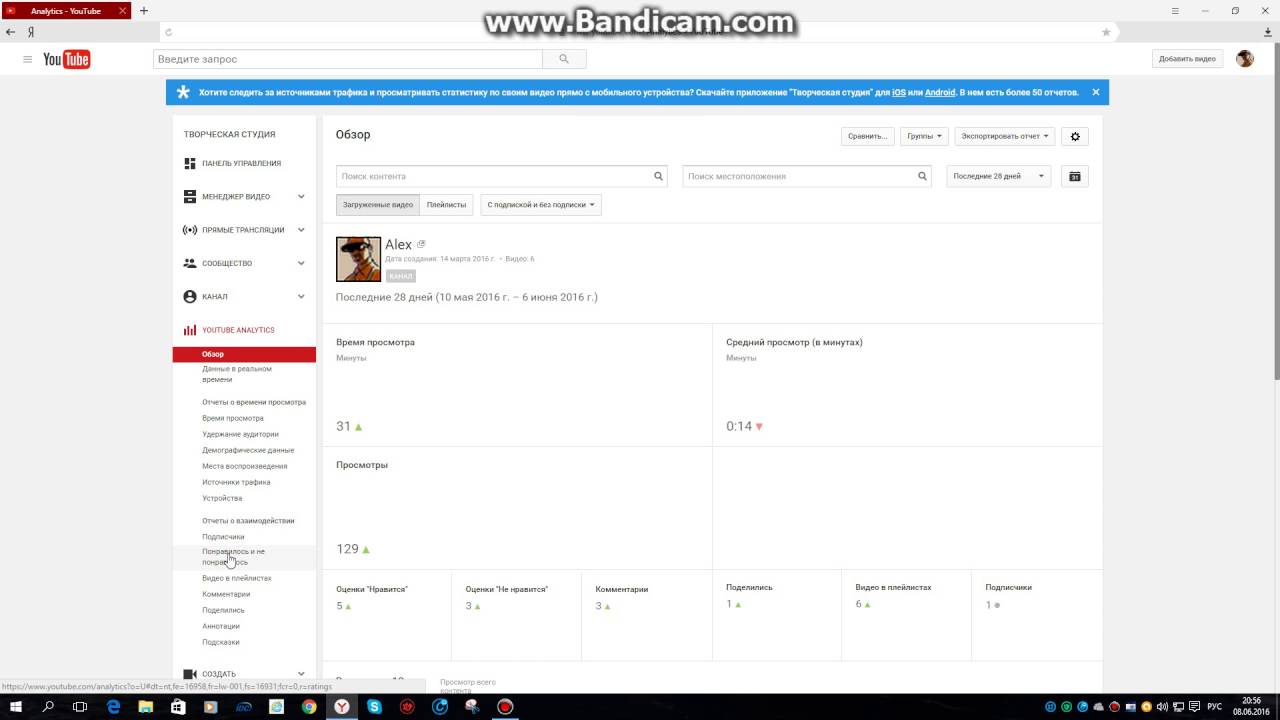Viewport: 1280px width, 720px height.
Task: Open Данные в реальном времени report
Action: (x=237, y=374)
